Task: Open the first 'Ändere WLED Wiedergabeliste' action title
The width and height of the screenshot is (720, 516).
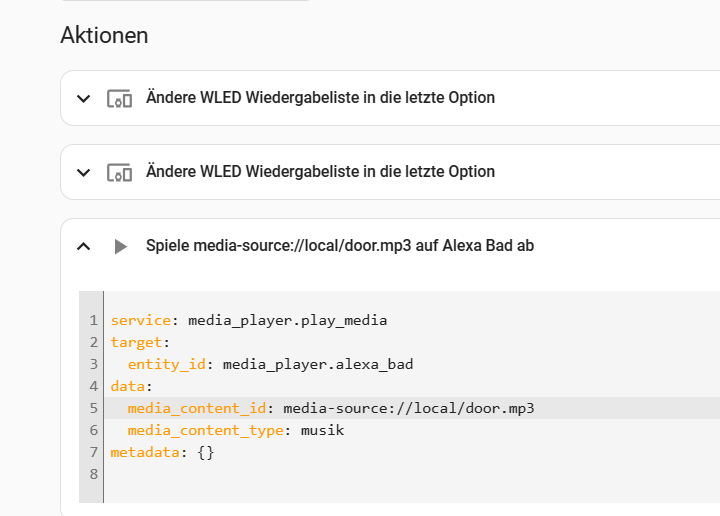Action: [320, 98]
